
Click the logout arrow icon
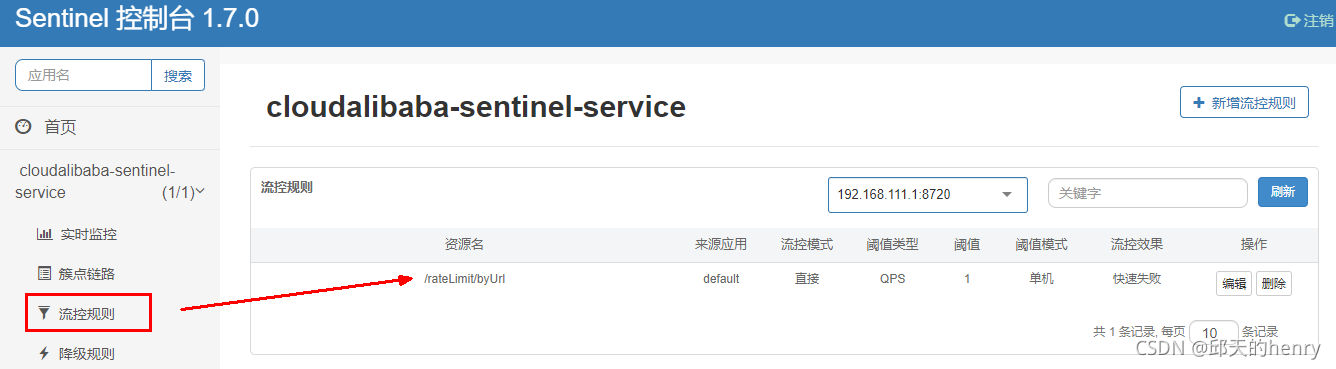click(1291, 21)
